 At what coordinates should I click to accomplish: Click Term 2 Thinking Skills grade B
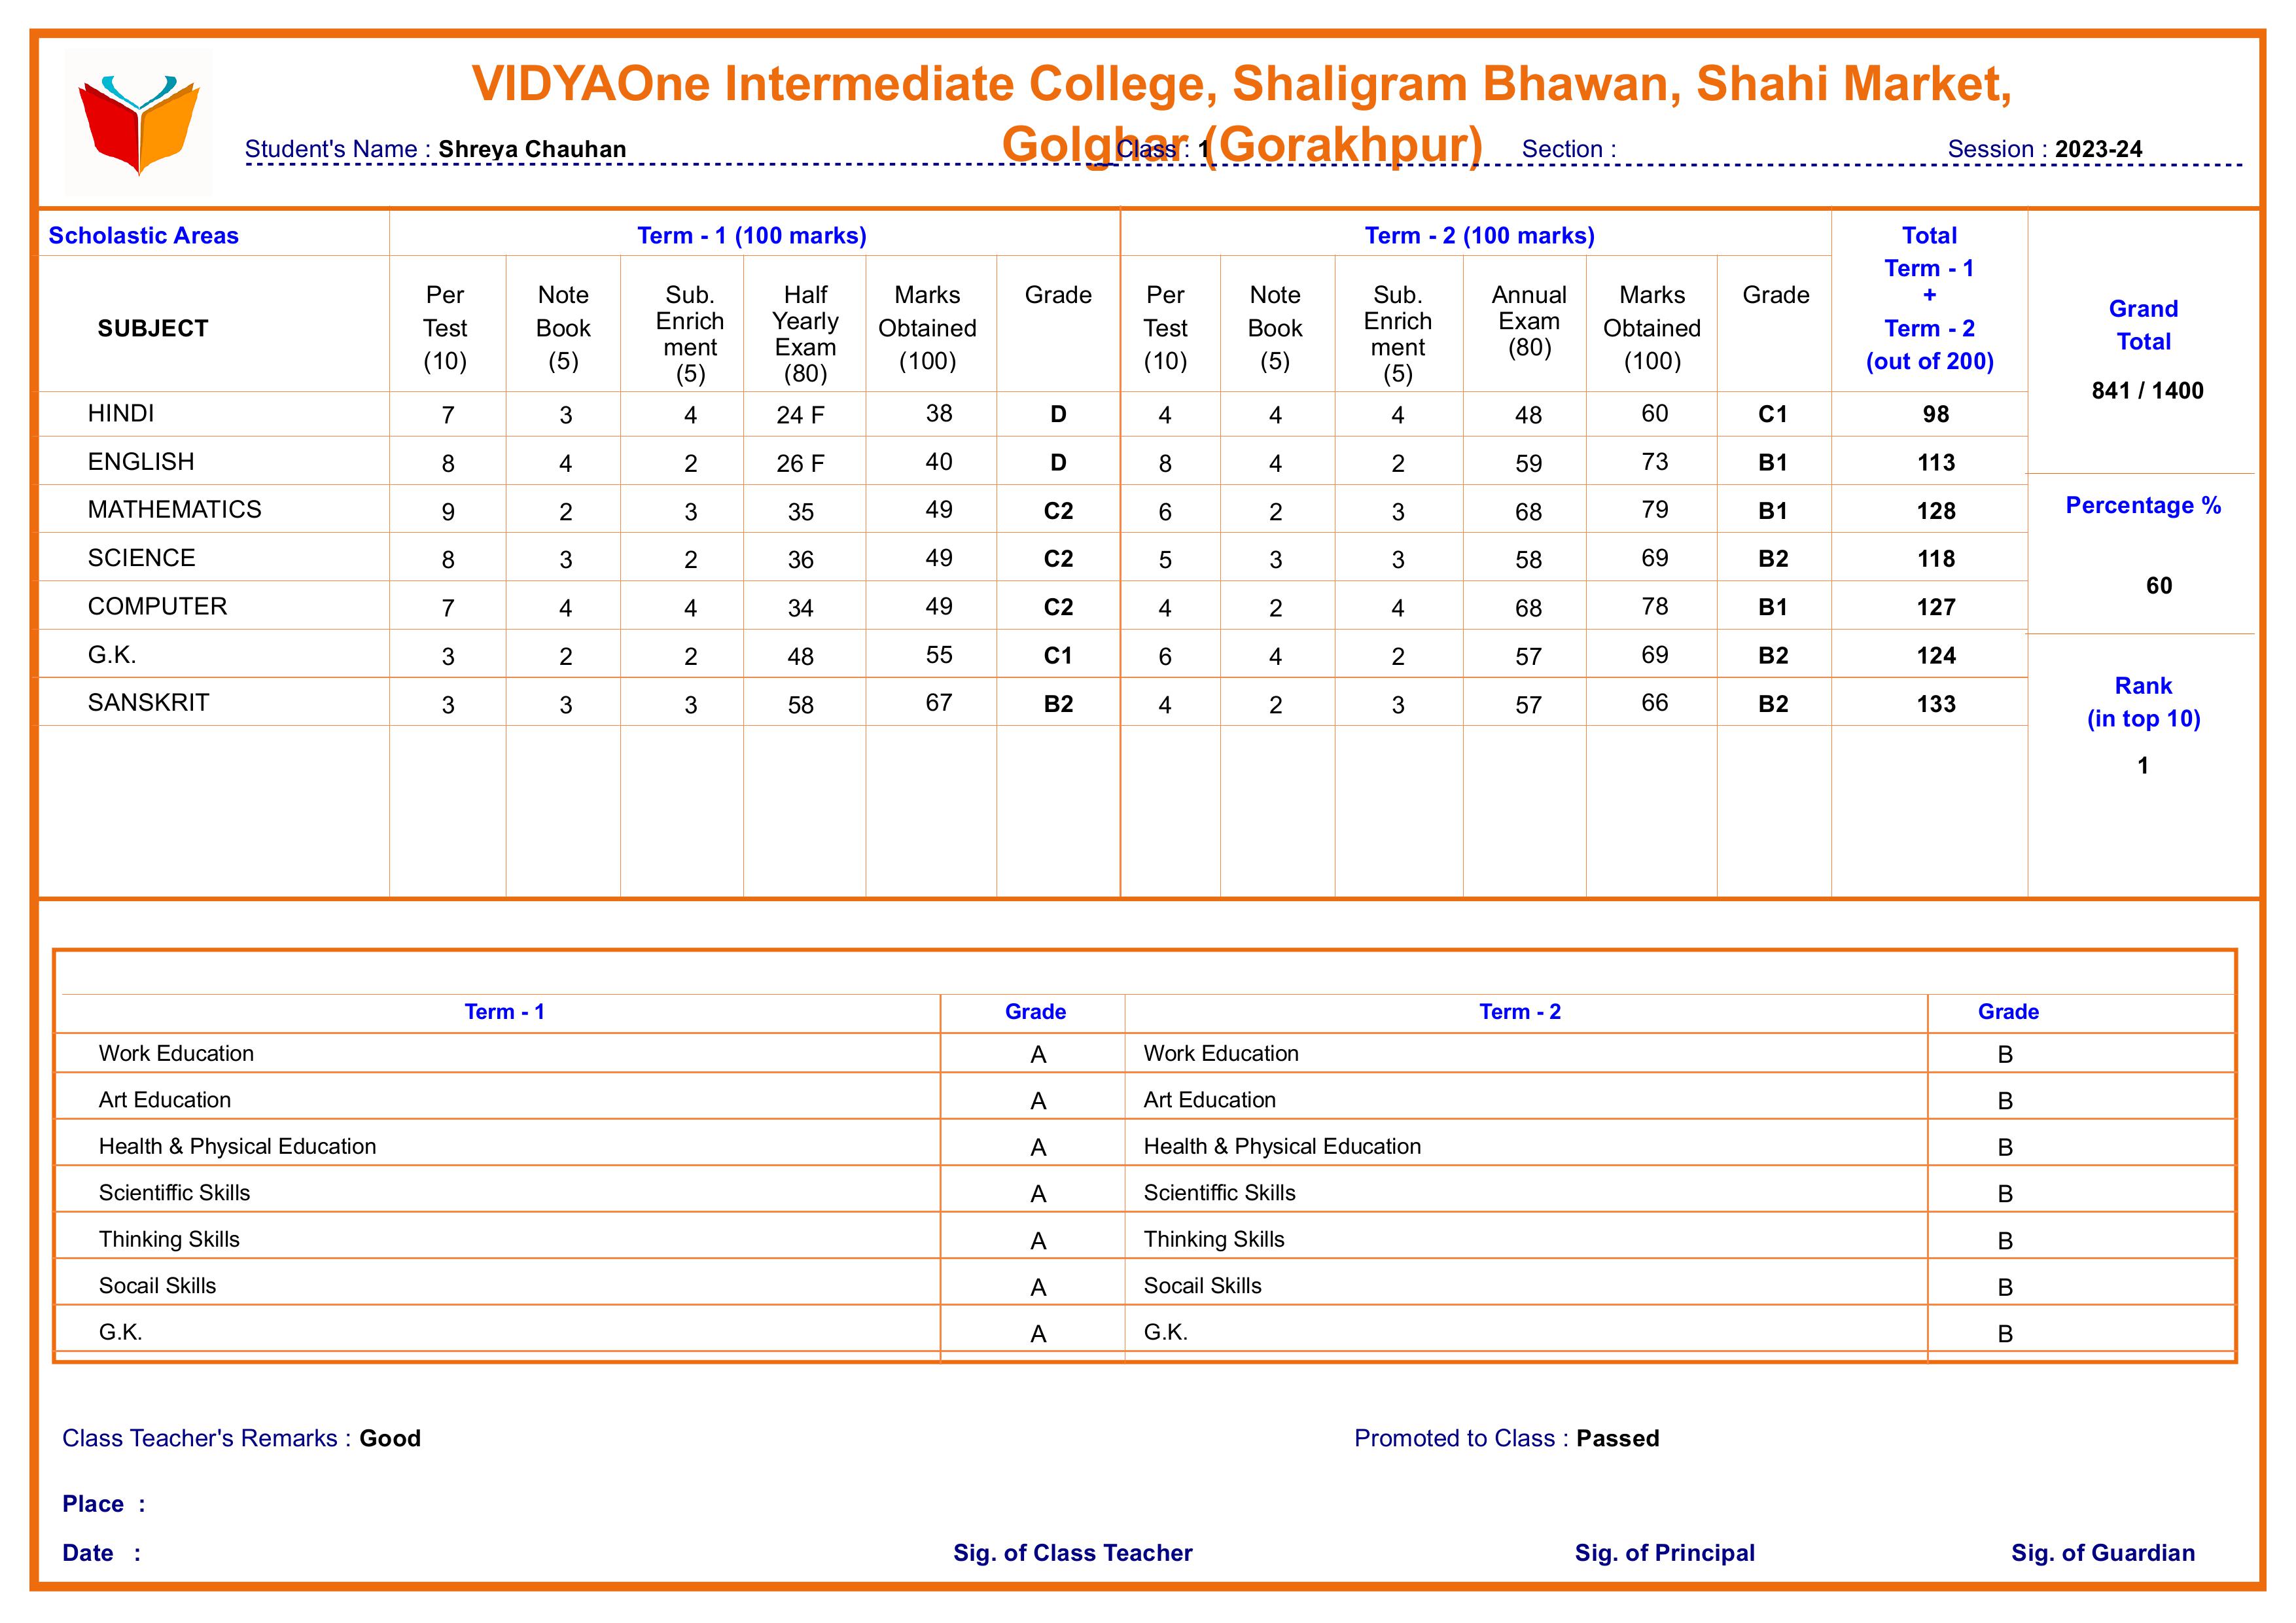(2004, 1240)
